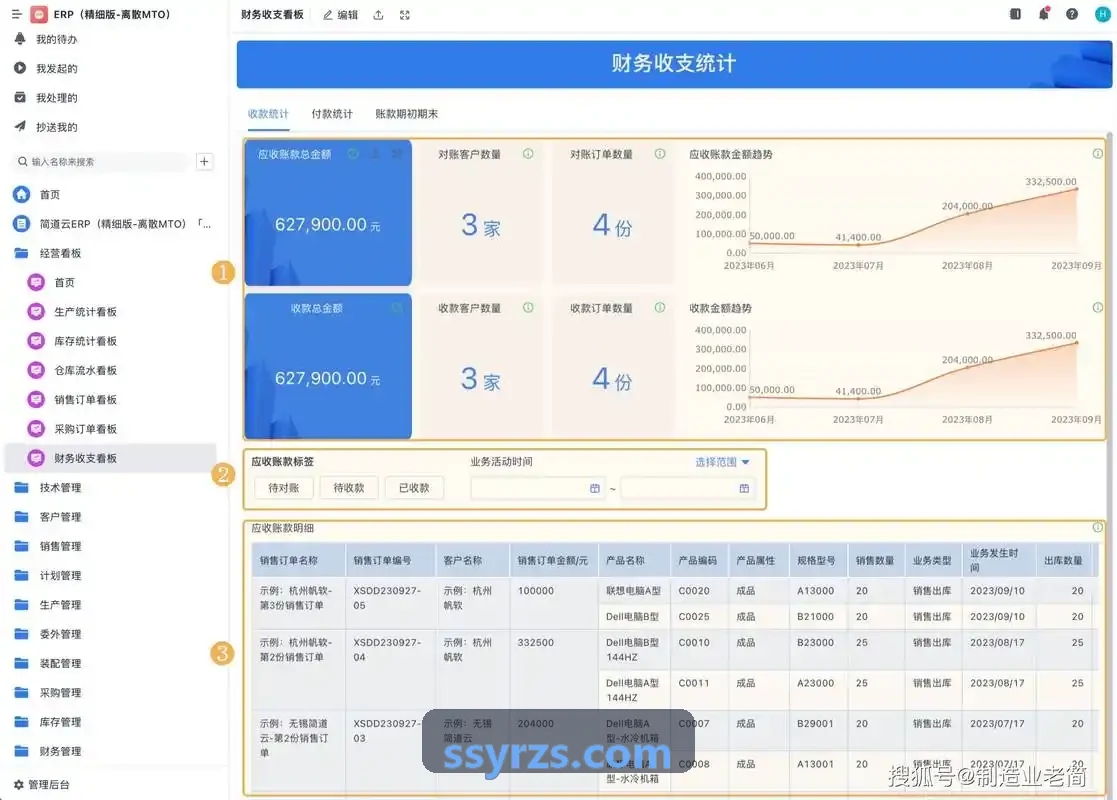Open 管理后台 settings gear
This screenshot has height=800, width=1117.
pos(42,784)
